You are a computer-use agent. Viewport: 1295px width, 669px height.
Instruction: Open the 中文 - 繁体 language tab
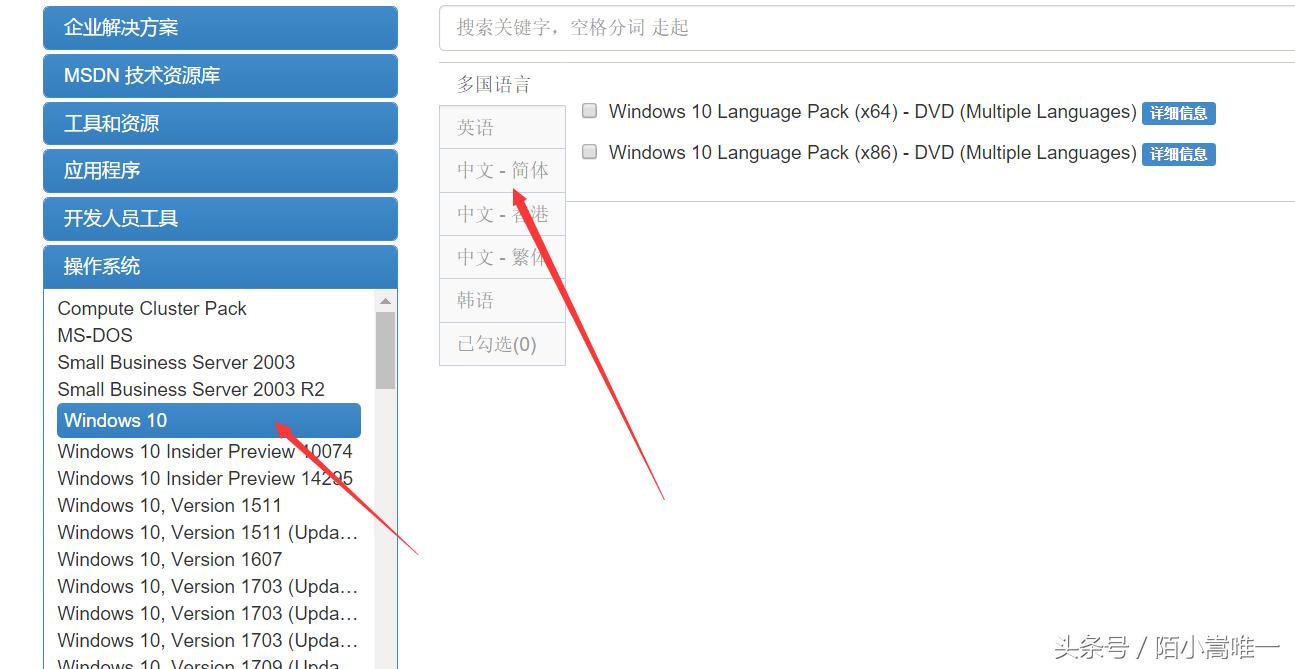502,257
